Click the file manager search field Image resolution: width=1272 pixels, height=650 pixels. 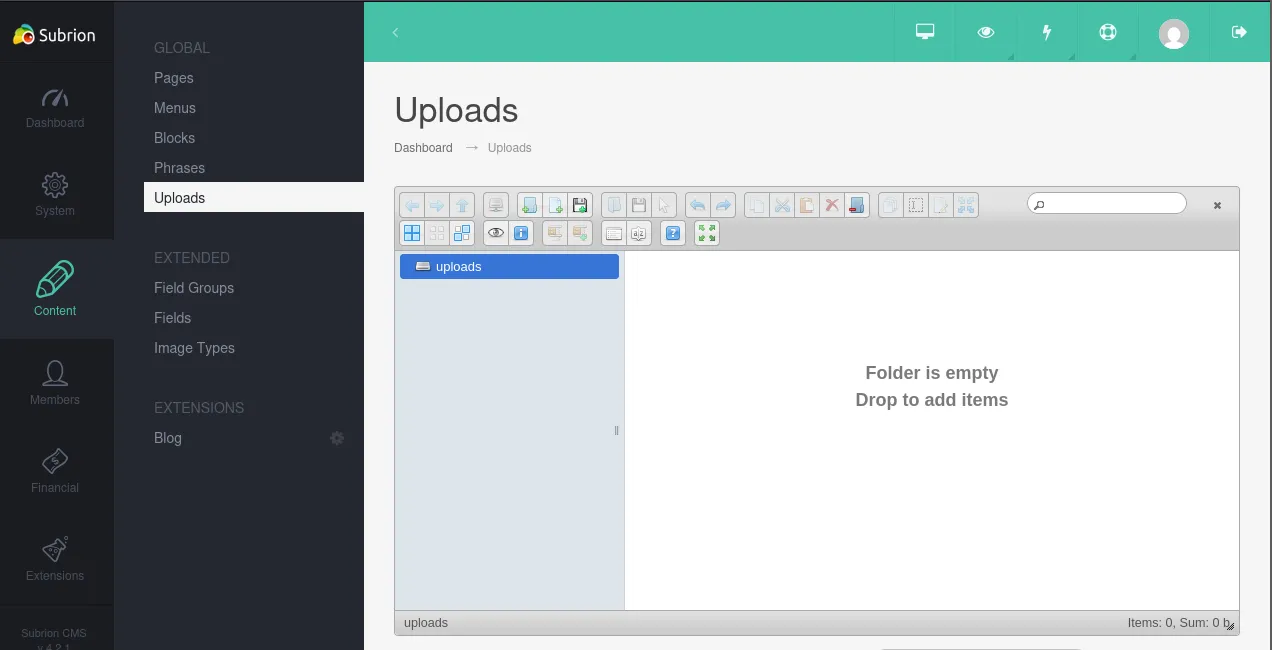pos(1112,204)
